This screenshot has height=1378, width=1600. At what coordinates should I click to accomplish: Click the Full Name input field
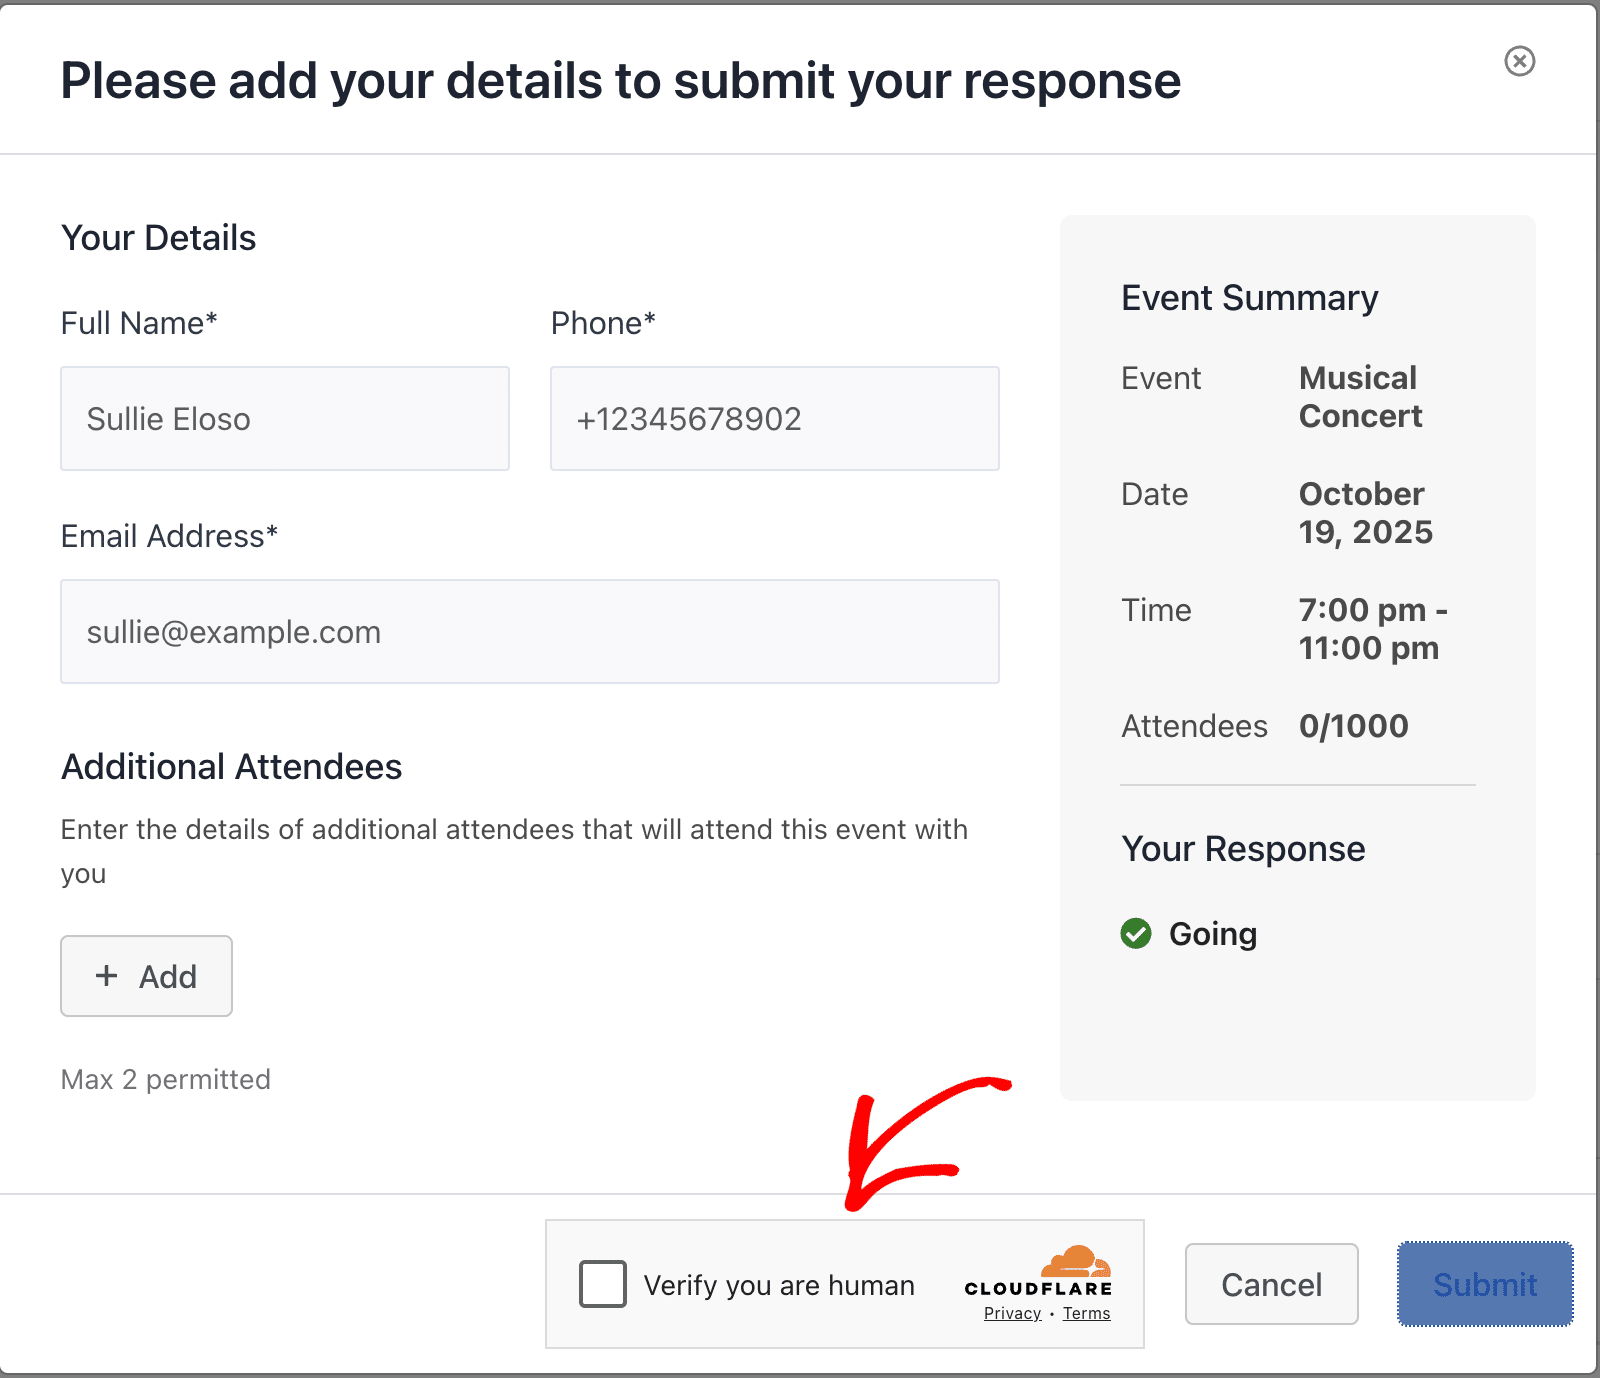tap(285, 419)
